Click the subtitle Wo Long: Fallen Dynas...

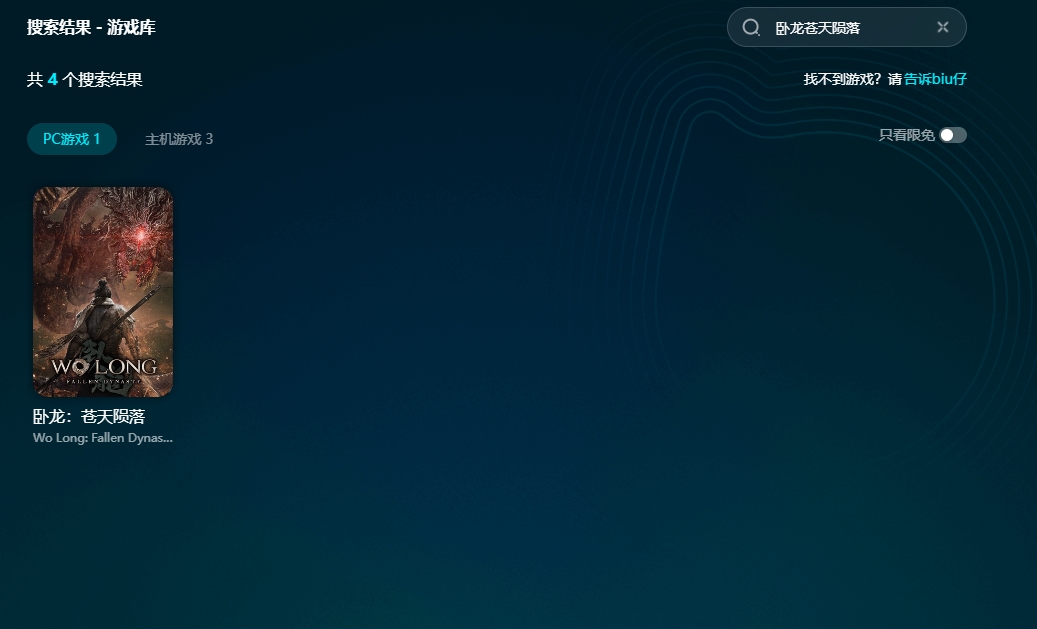[103, 438]
